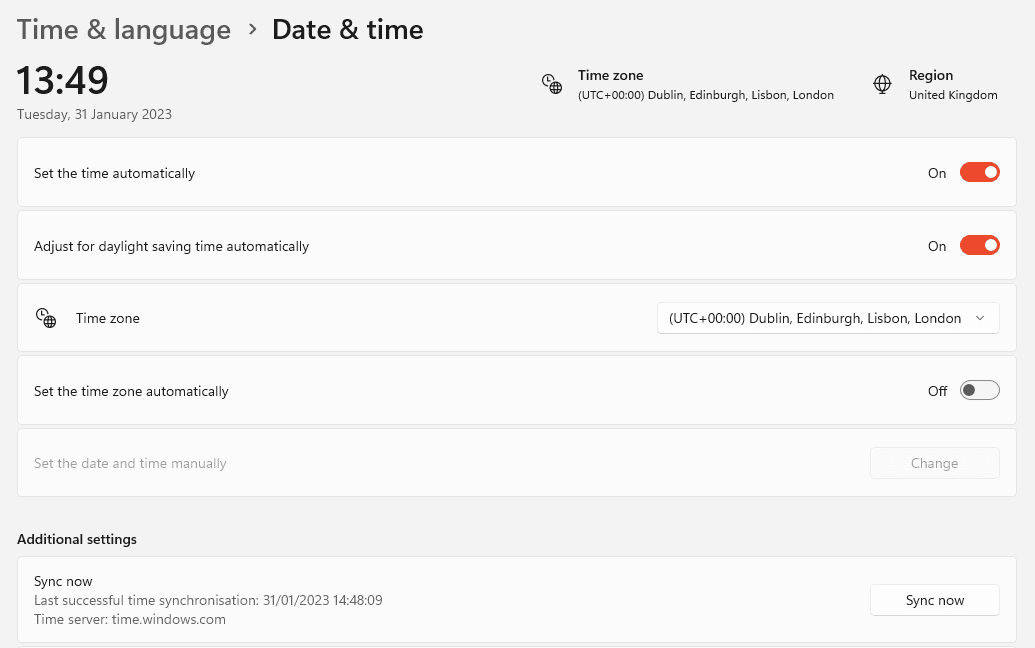
Task: Click the United Kingdom region text
Action: [952, 95]
